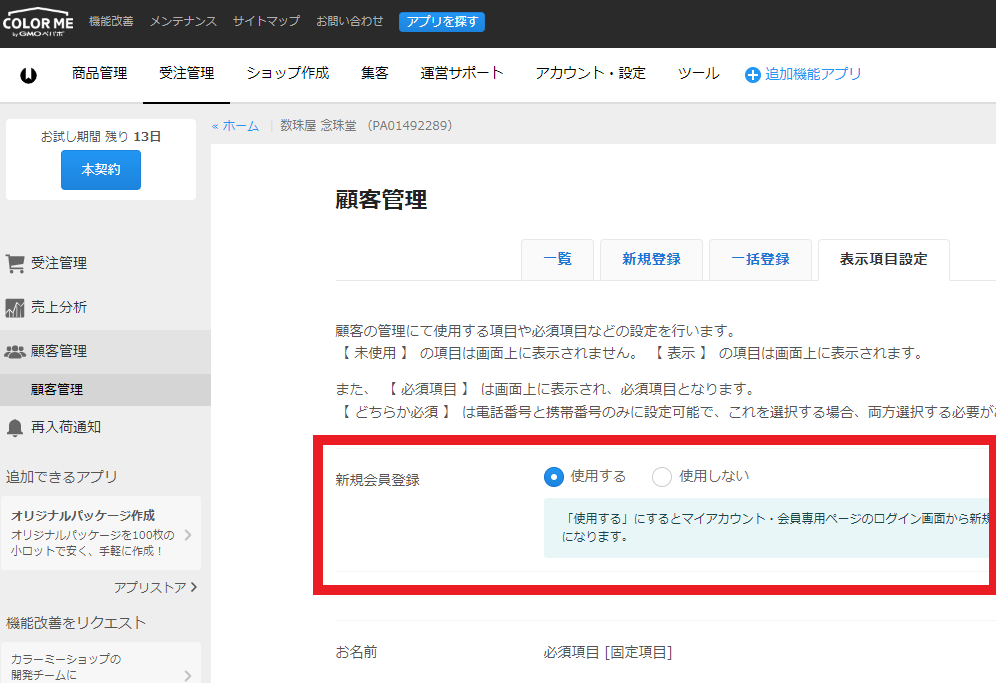Click the plus icon beside 追加機能アプリ
This screenshot has width=996, height=683.
753,75
